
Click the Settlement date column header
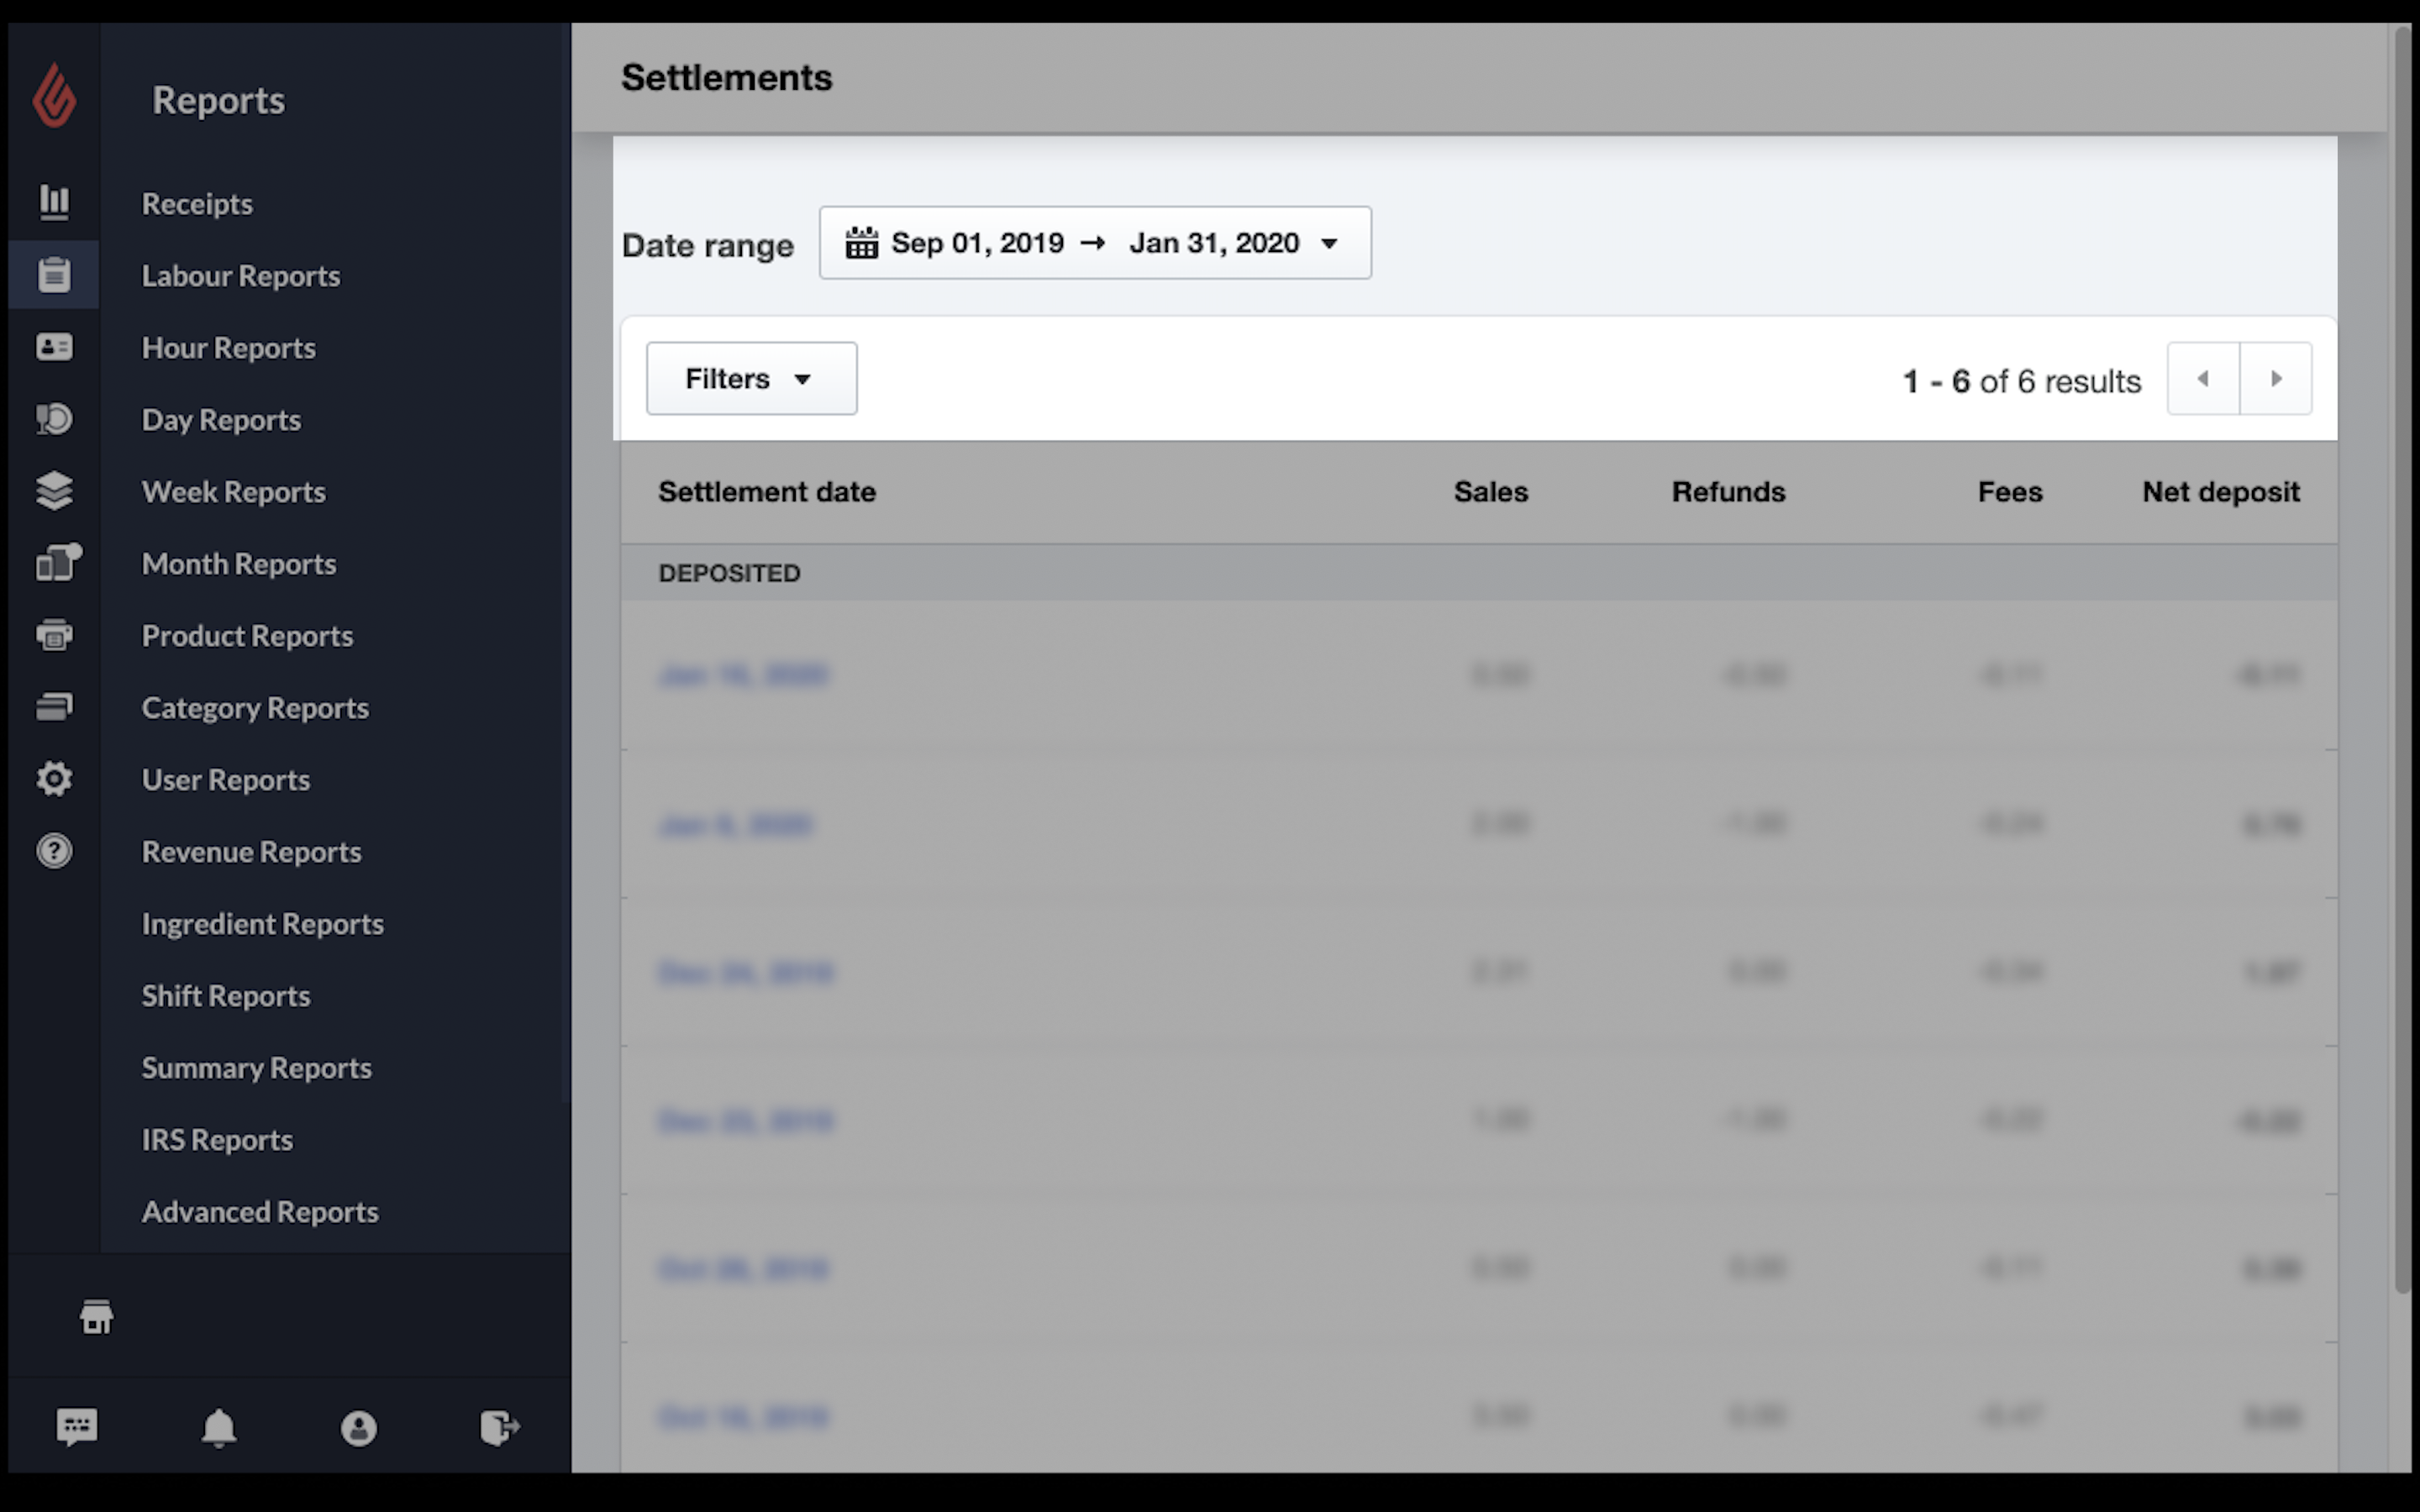[x=766, y=491]
